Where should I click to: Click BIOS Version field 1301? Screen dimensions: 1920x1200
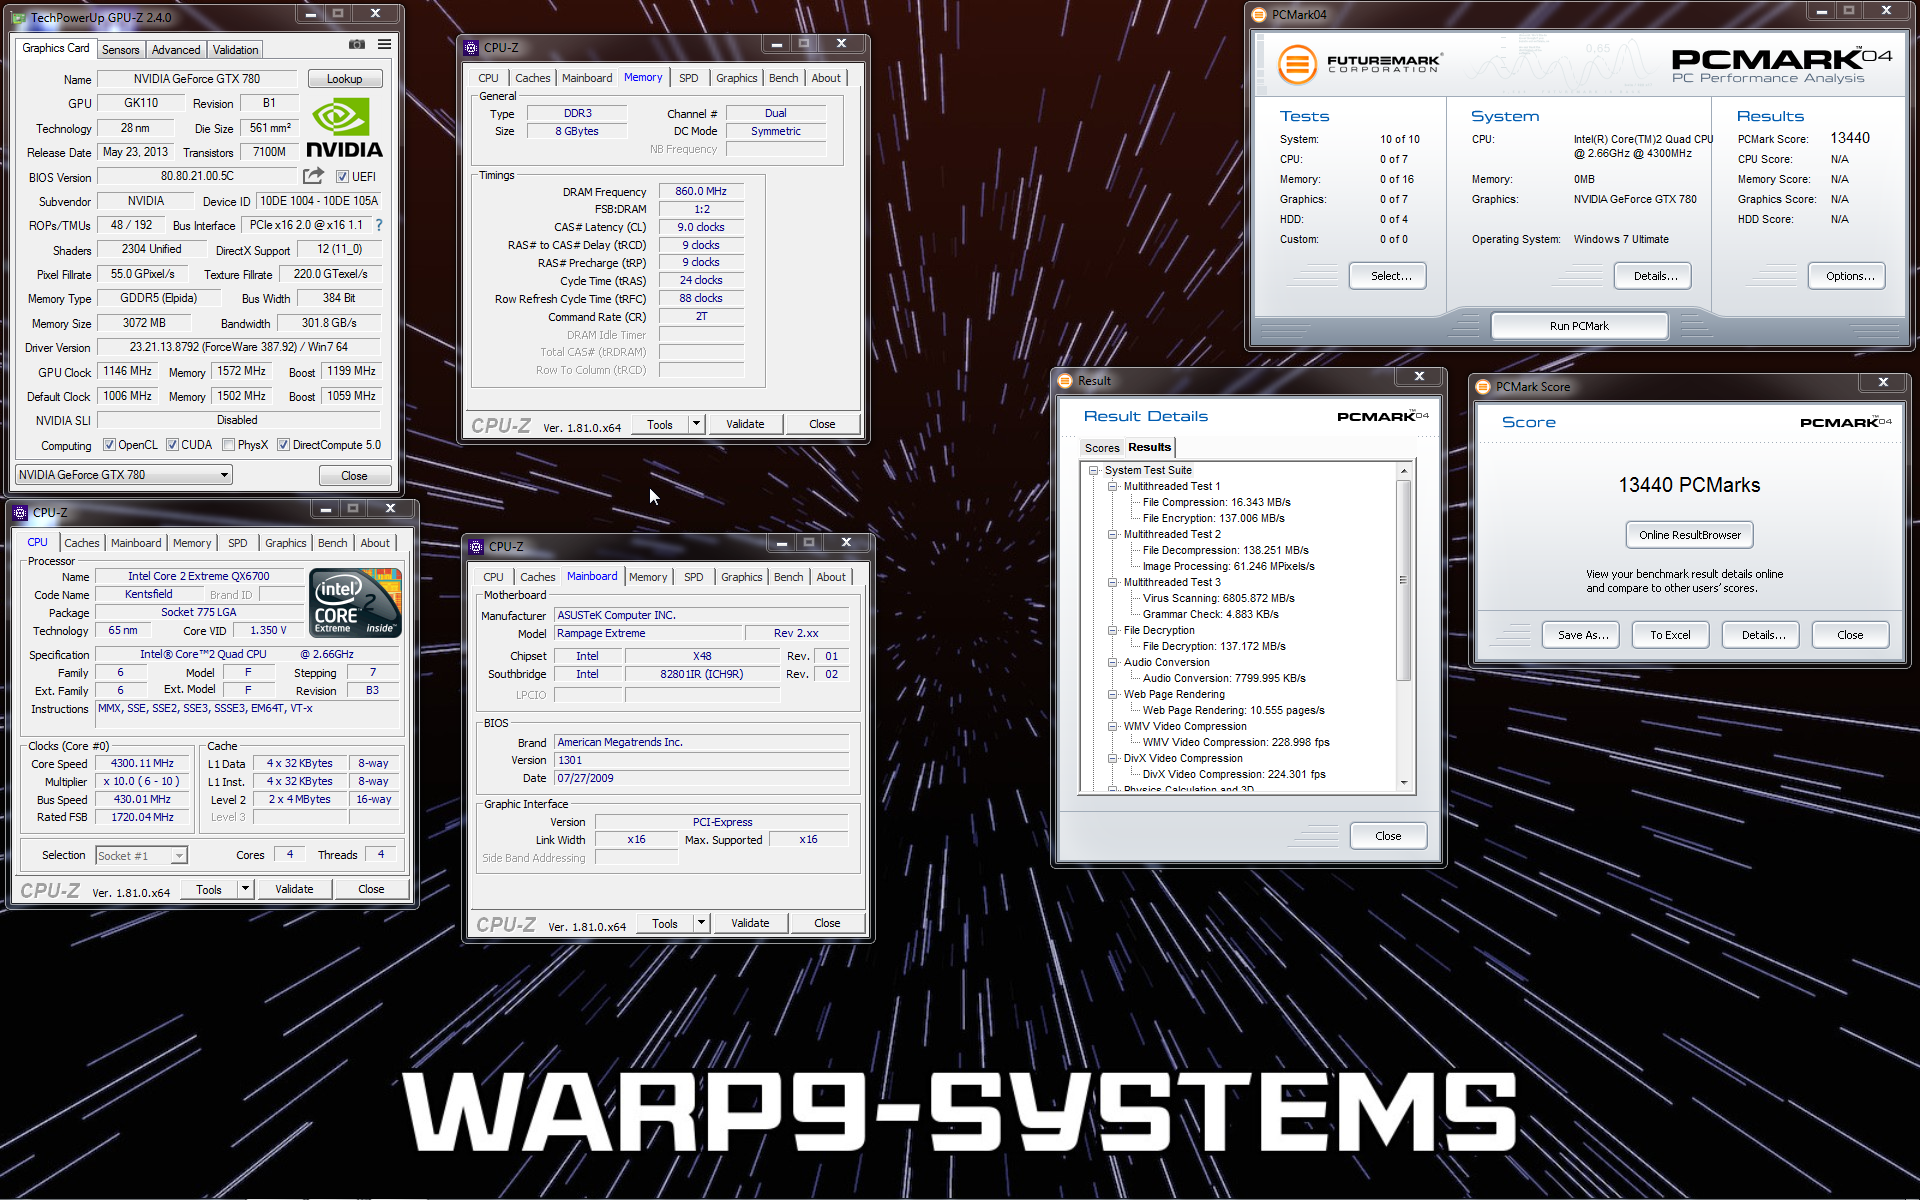pyautogui.click(x=701, y=760)
